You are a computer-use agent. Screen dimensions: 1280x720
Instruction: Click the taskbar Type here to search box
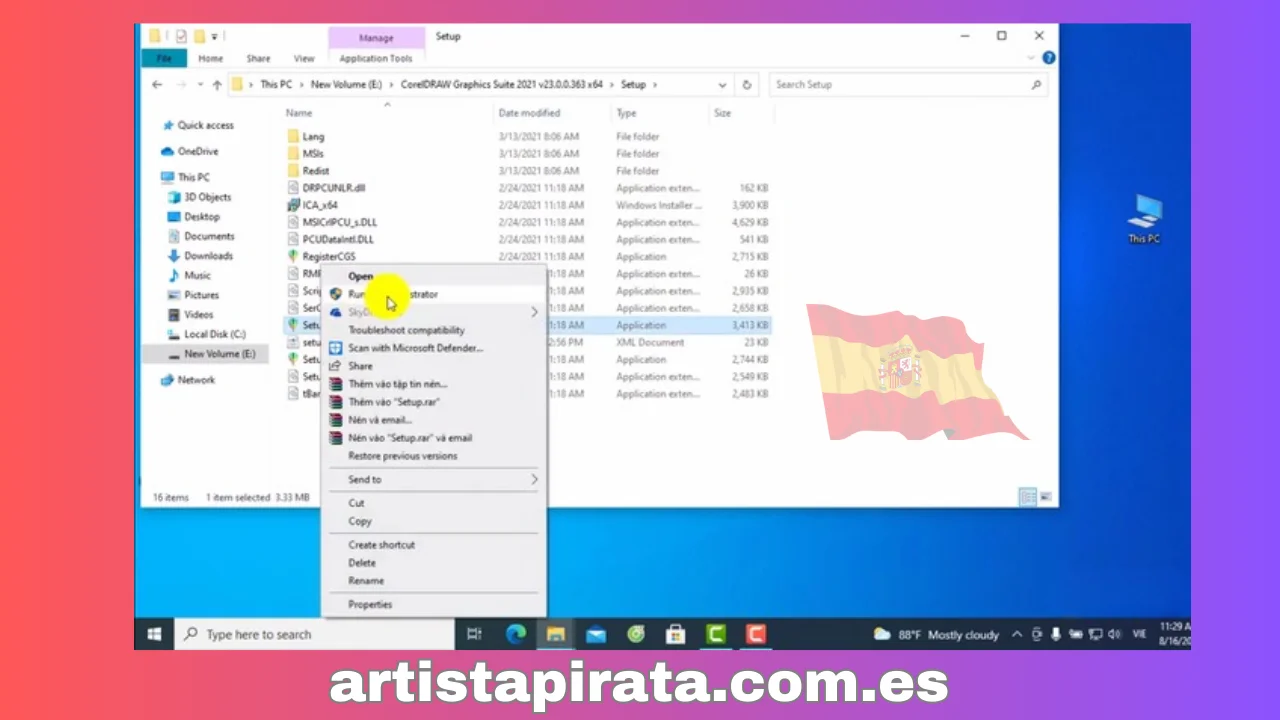316,634
